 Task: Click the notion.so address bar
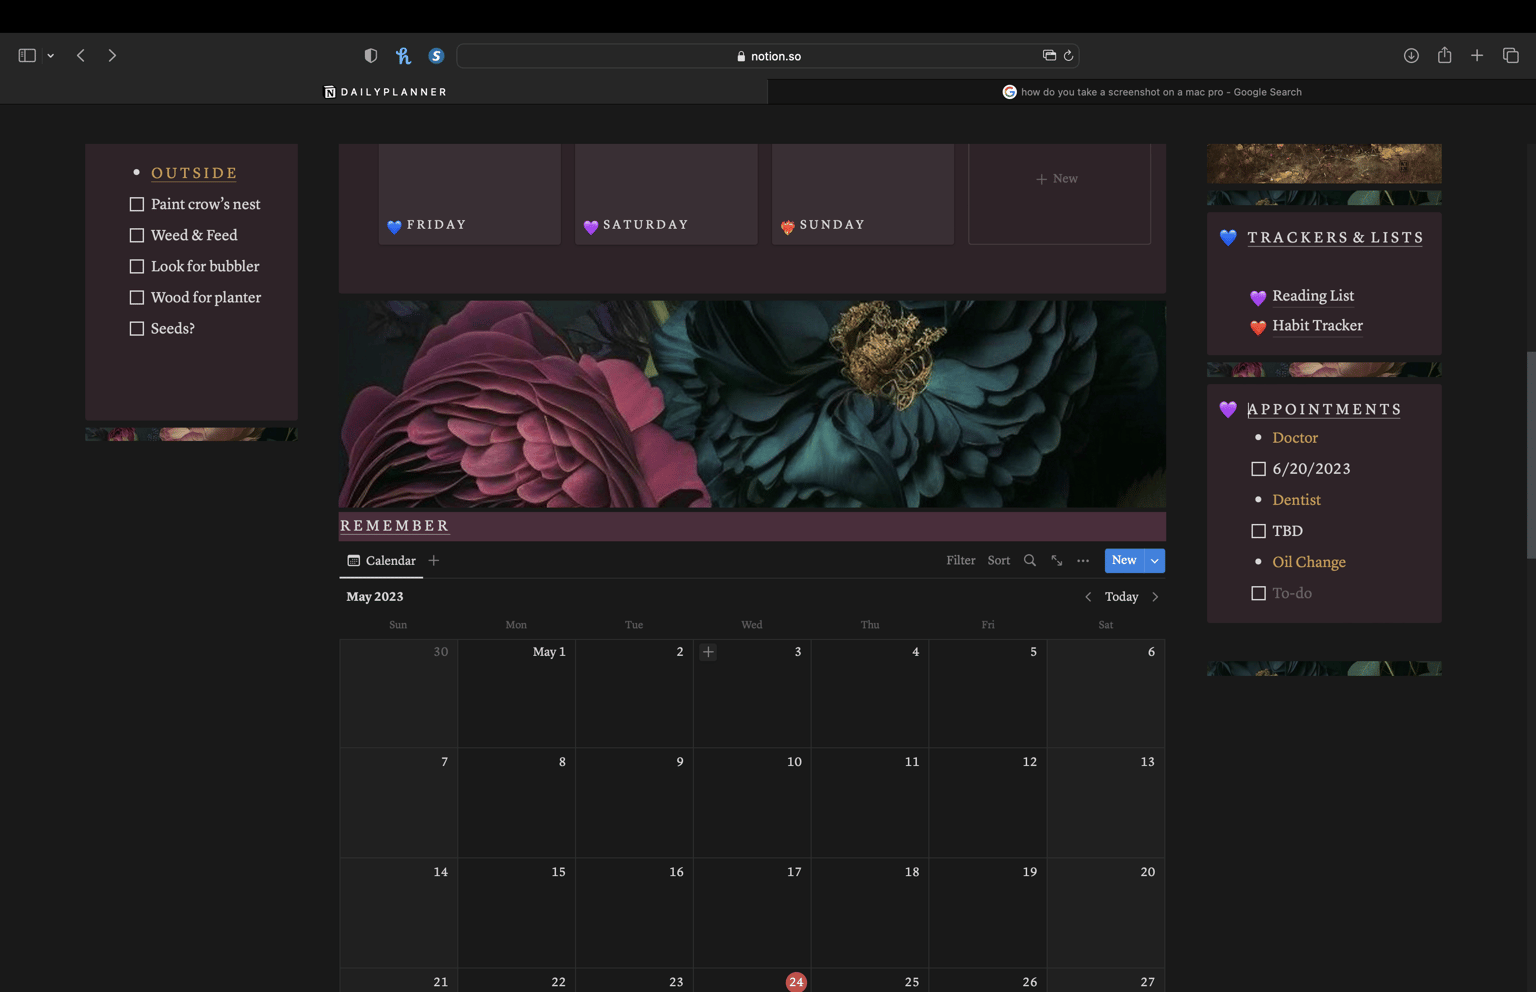[x=768, y=56]
